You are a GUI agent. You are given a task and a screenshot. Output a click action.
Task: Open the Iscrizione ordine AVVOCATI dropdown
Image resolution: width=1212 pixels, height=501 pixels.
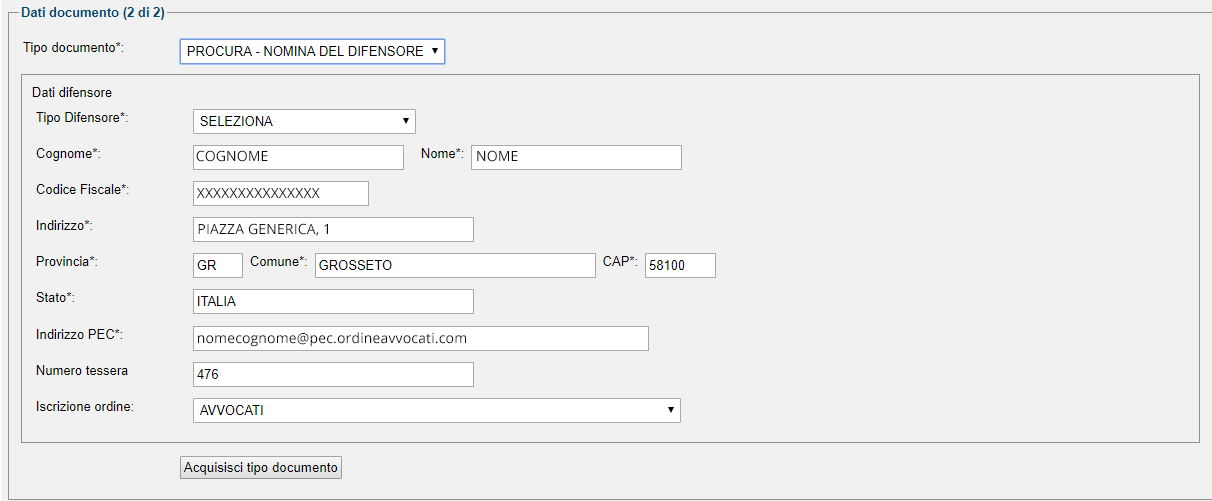[436, 410]
